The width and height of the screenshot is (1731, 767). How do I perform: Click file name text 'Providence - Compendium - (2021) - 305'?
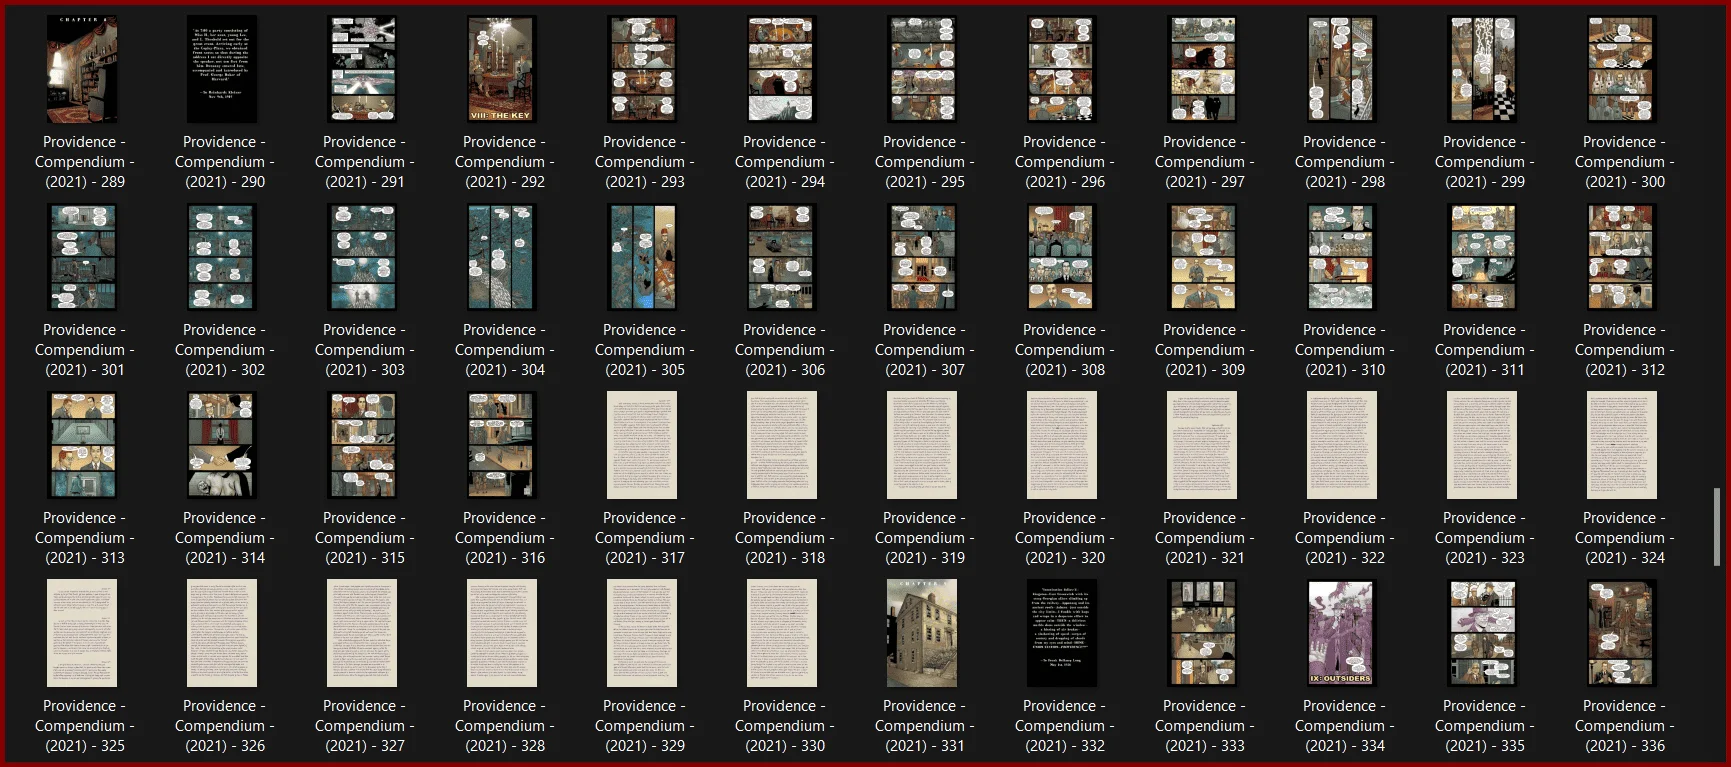645,350
